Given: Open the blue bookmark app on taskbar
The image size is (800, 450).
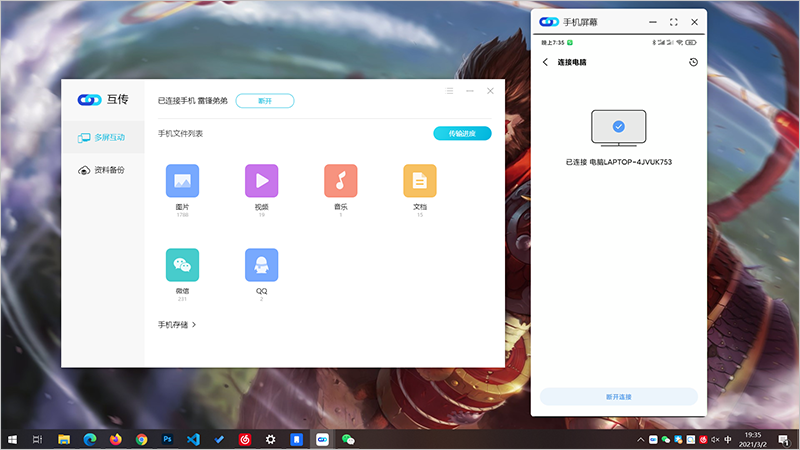Looking at the screenshot, I should 296,439.
